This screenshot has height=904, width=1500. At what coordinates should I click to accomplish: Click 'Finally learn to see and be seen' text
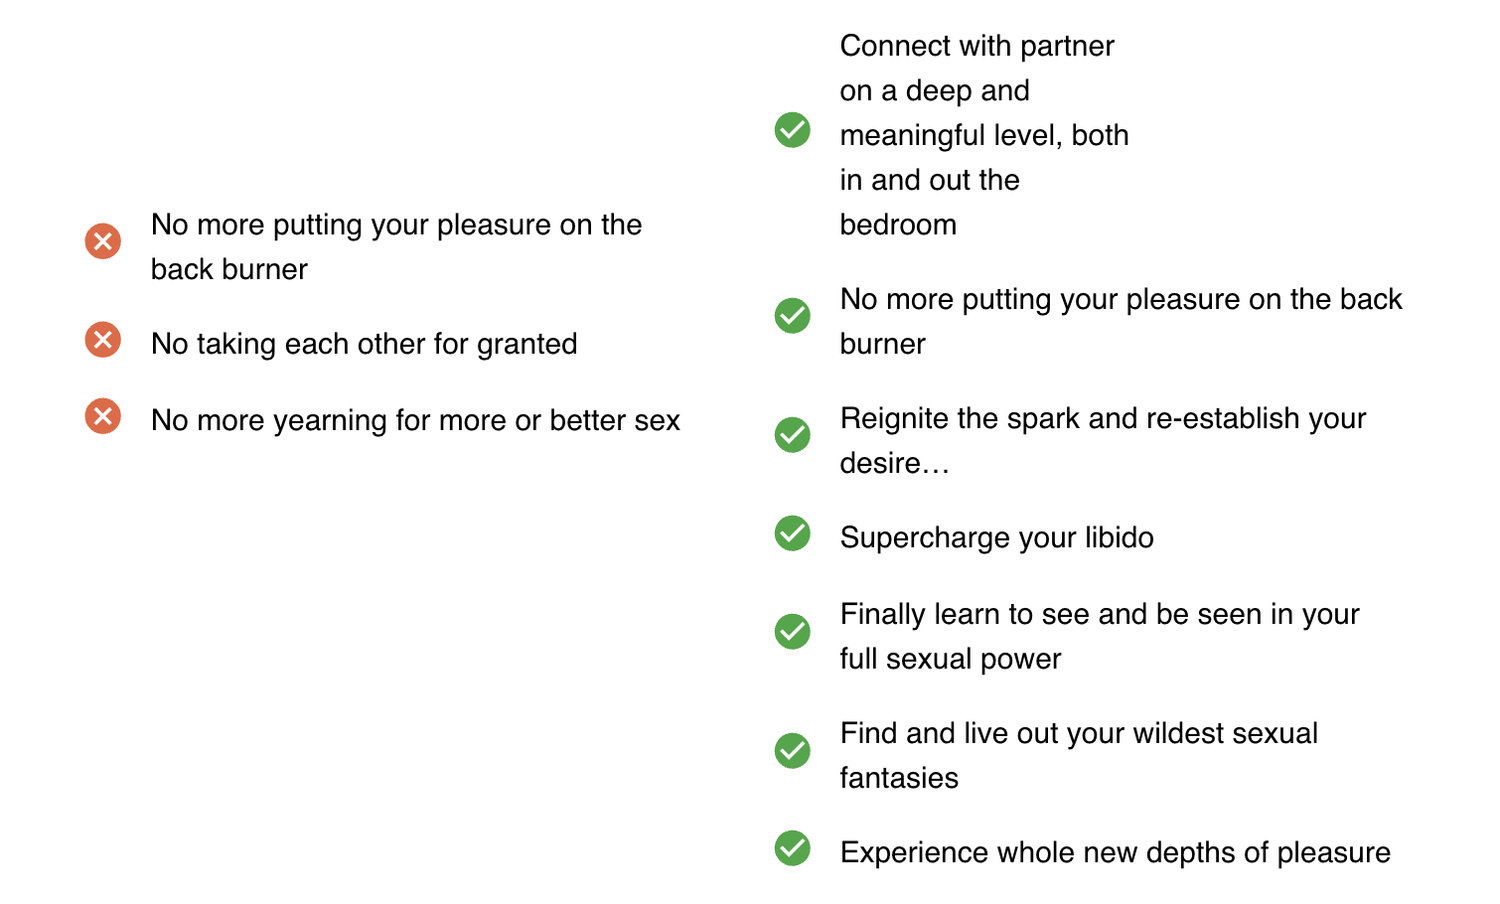pyautogui.click(x=1099, y=614)
